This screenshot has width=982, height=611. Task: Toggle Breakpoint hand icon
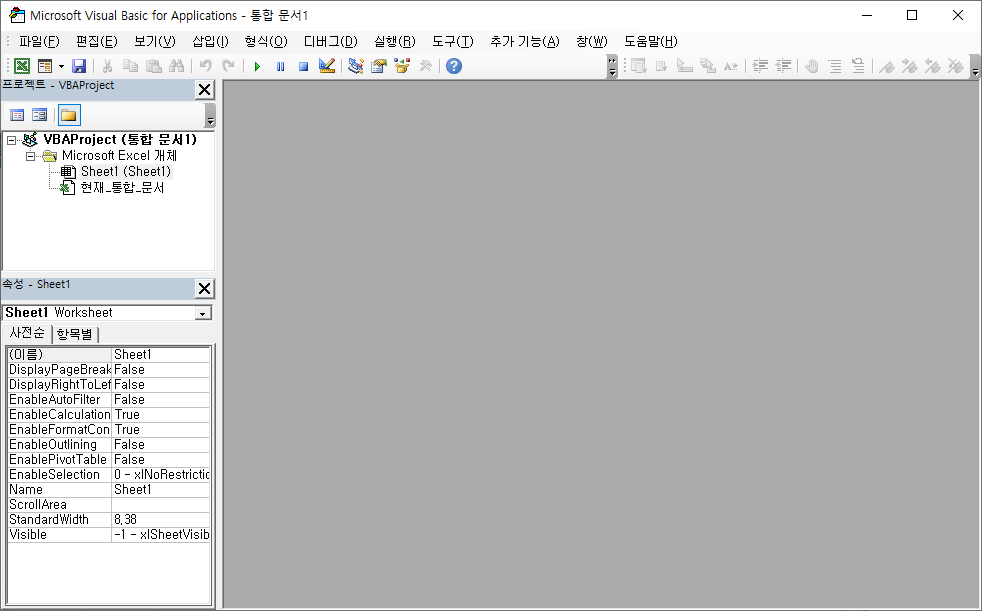point(812,66)
